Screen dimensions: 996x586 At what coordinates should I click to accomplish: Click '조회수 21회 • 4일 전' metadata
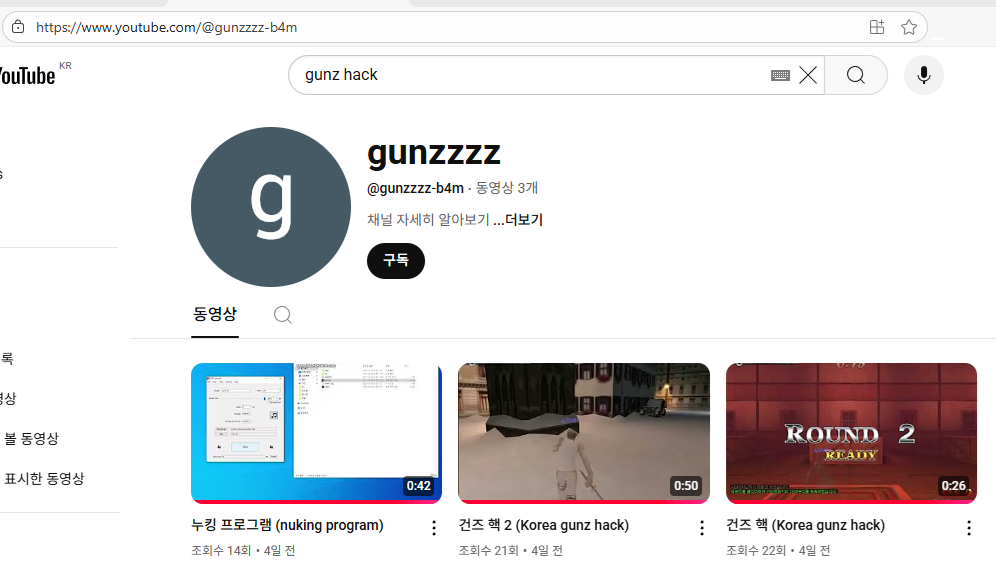coord(511,550)
